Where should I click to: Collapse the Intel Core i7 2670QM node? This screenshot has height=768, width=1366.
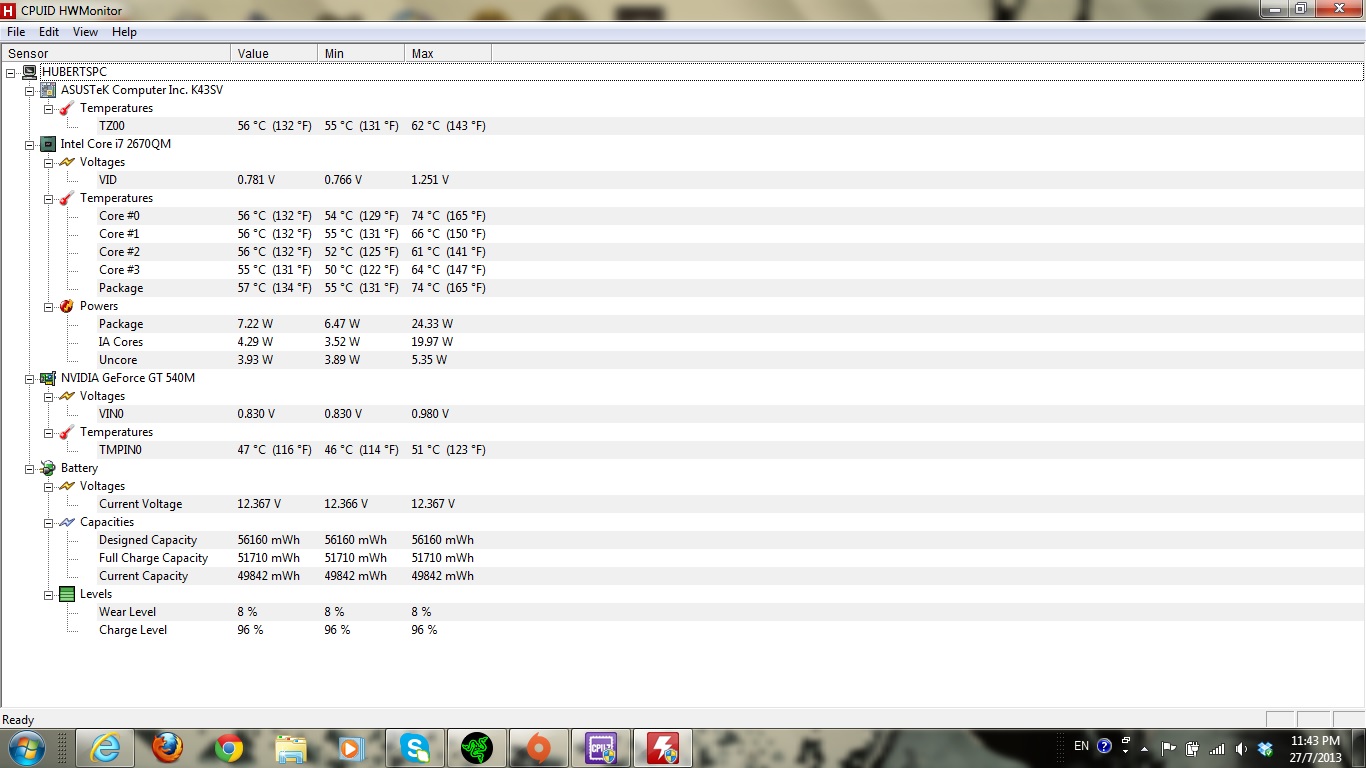pyautogui.click(x=30, y=144)
